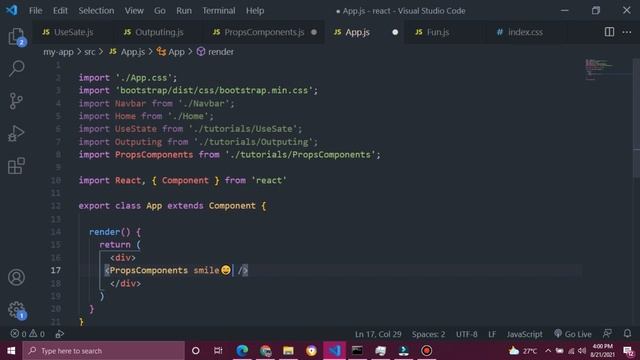Select the render breadcrumb item

(x=216, y=52)
